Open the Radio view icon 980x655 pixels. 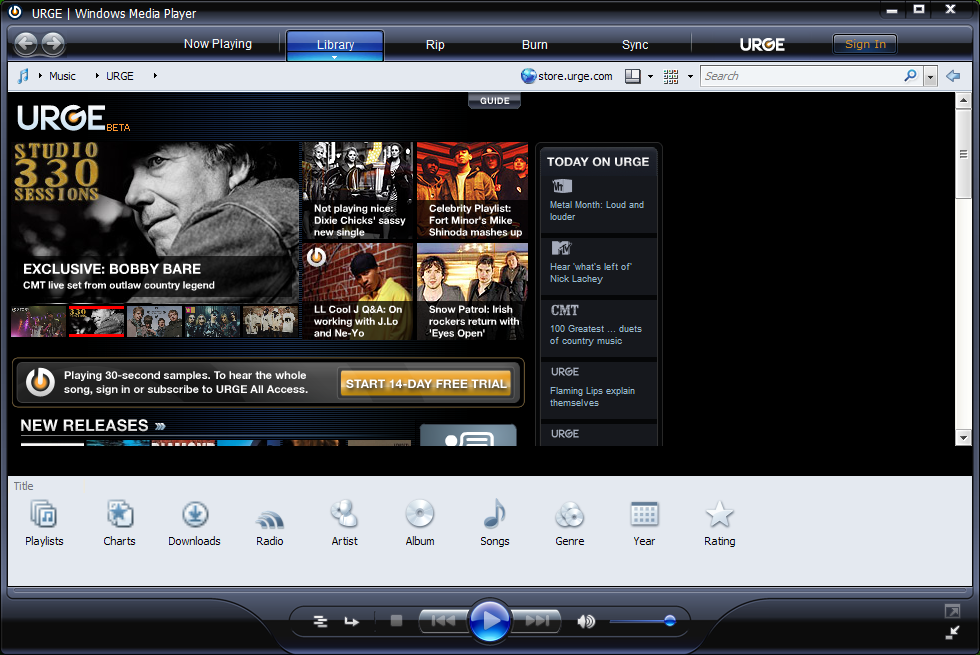click(269, 518)
